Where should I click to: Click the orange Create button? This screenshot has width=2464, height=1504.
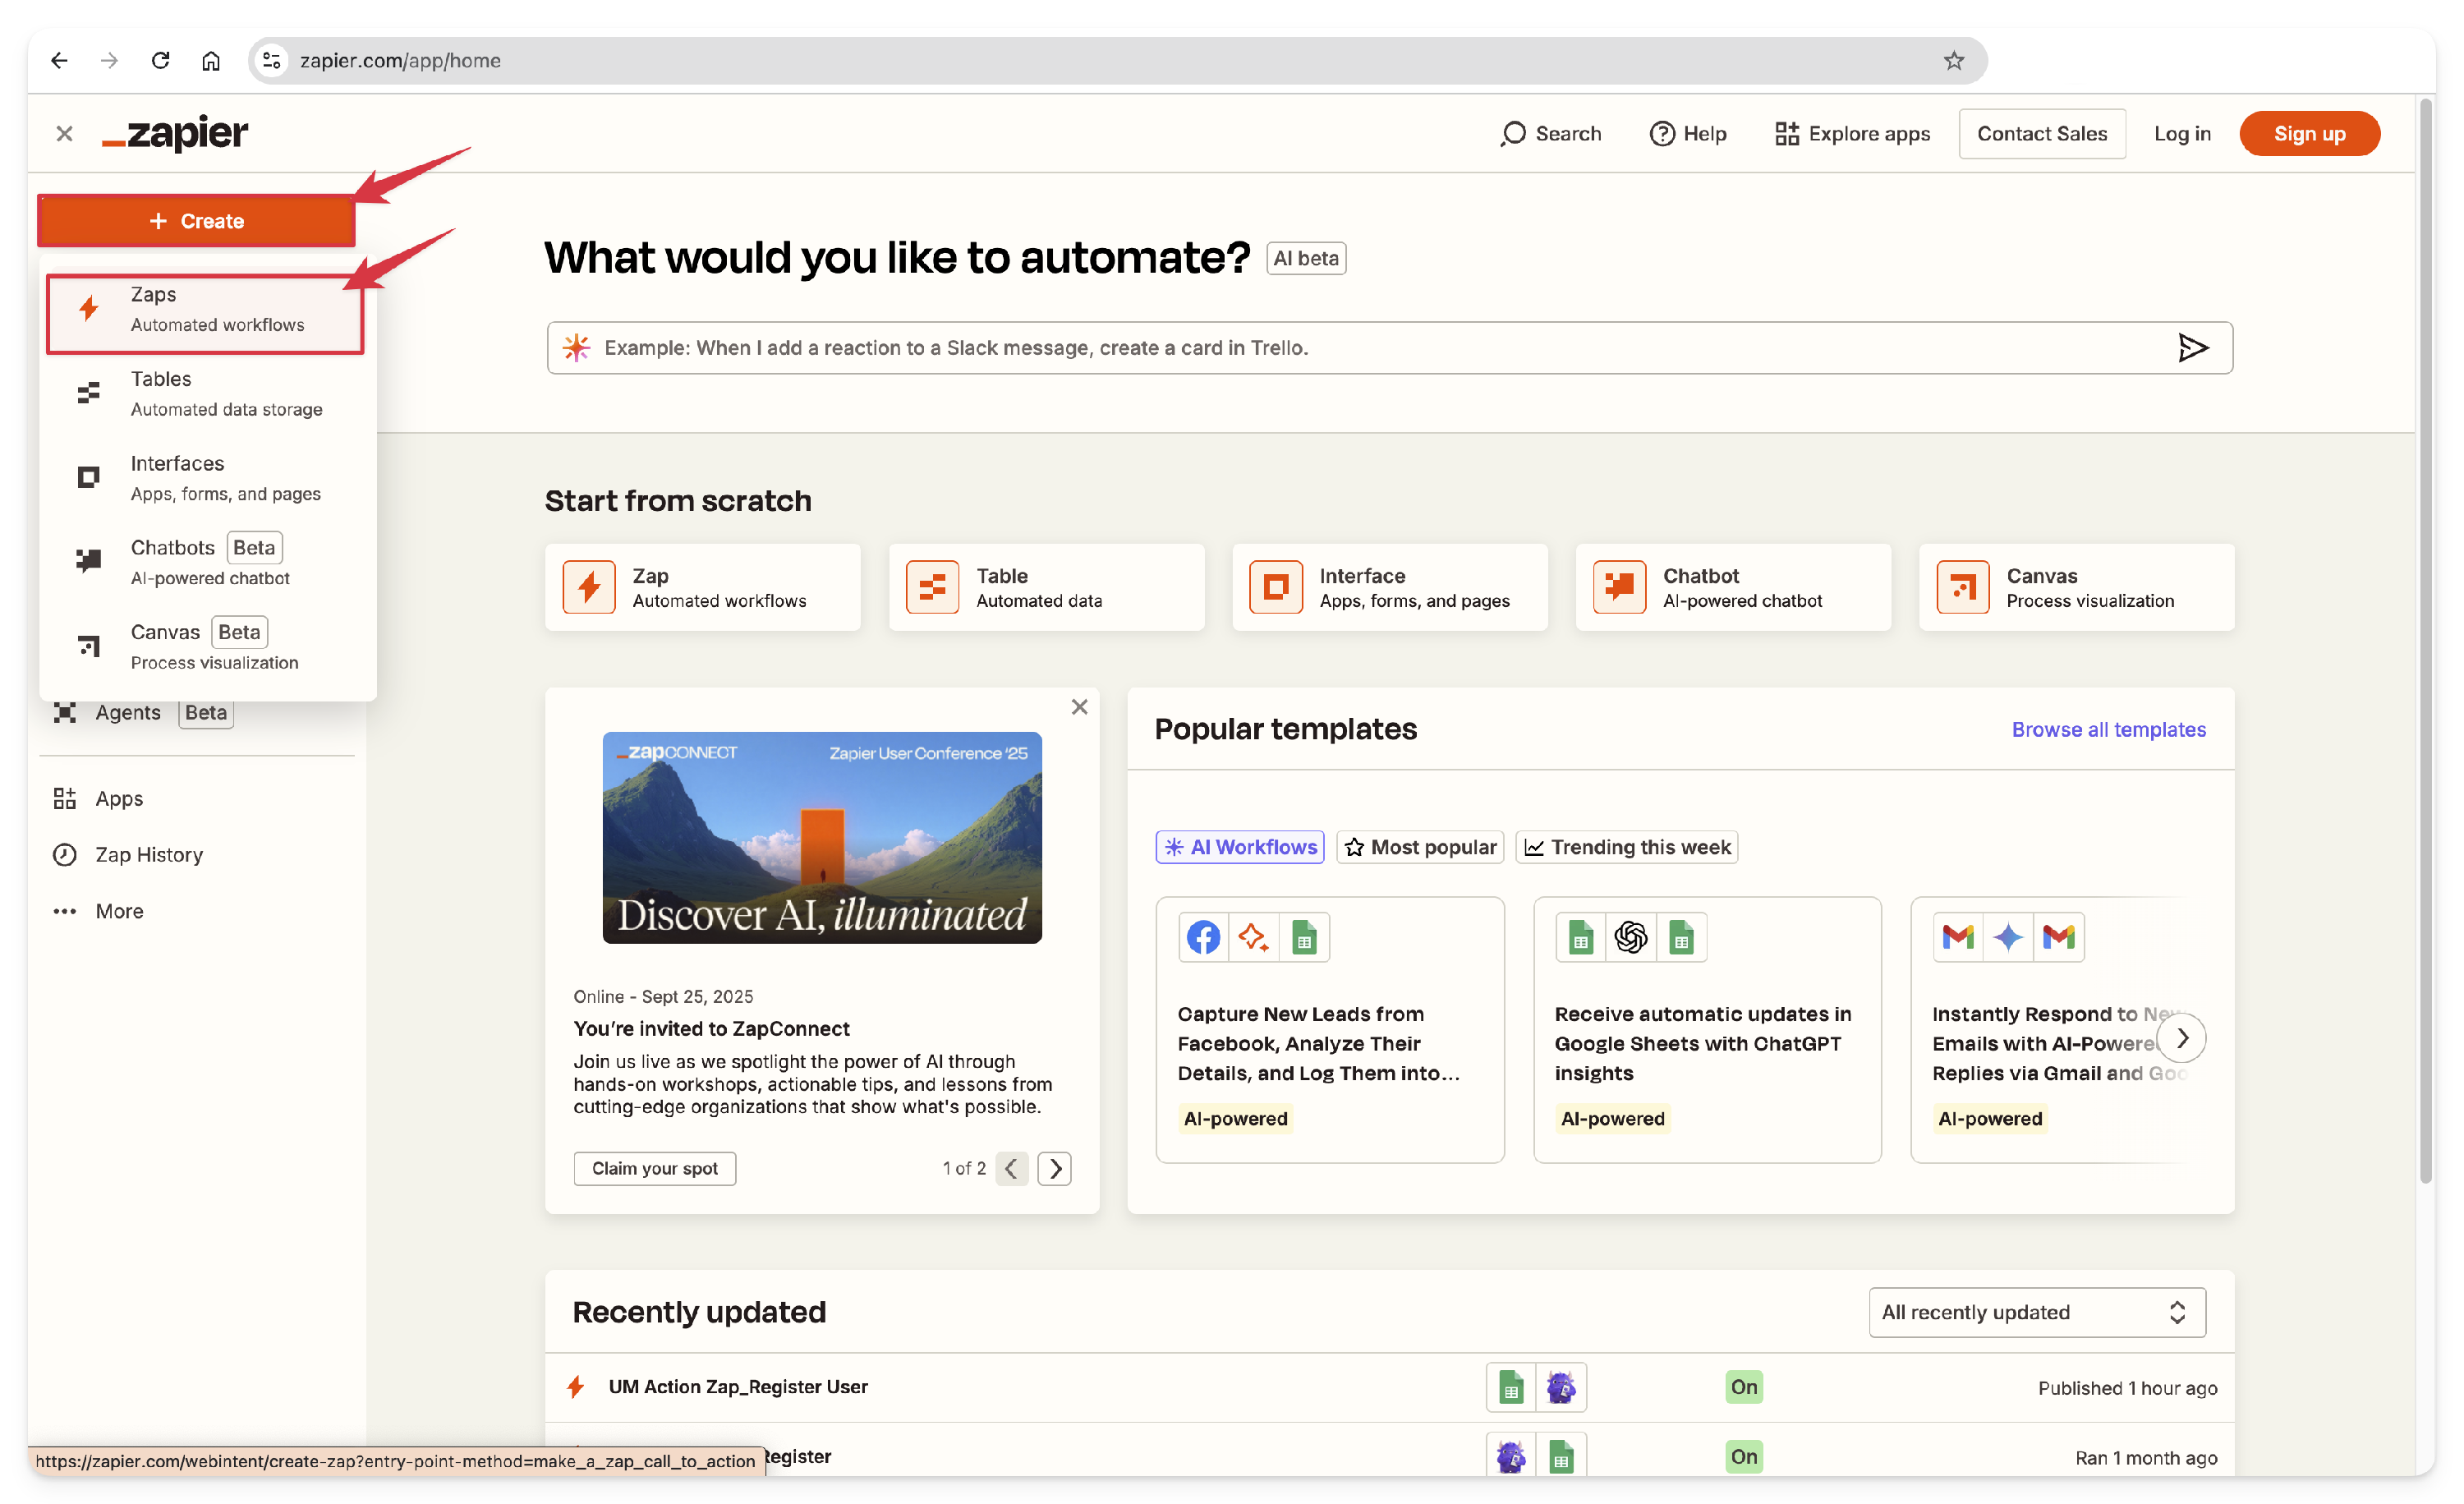(196, 220)
